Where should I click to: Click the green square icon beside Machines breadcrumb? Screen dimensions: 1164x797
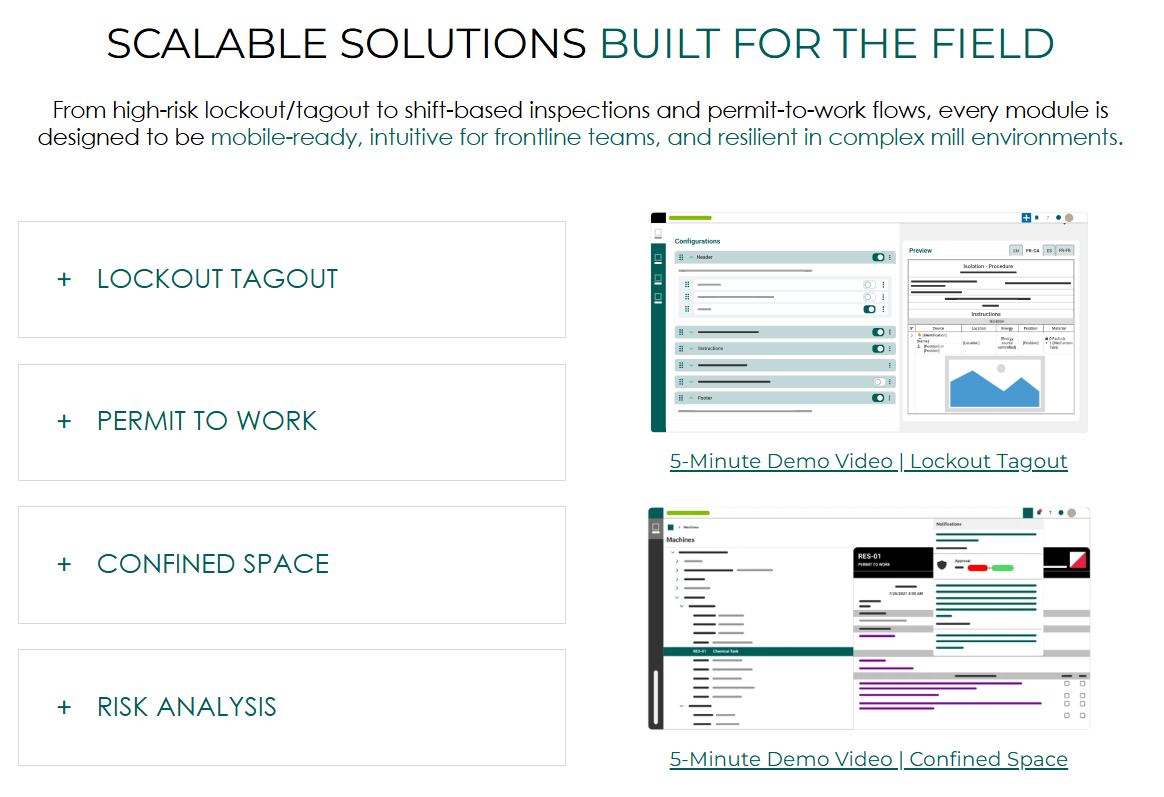[x=671, y=526]
